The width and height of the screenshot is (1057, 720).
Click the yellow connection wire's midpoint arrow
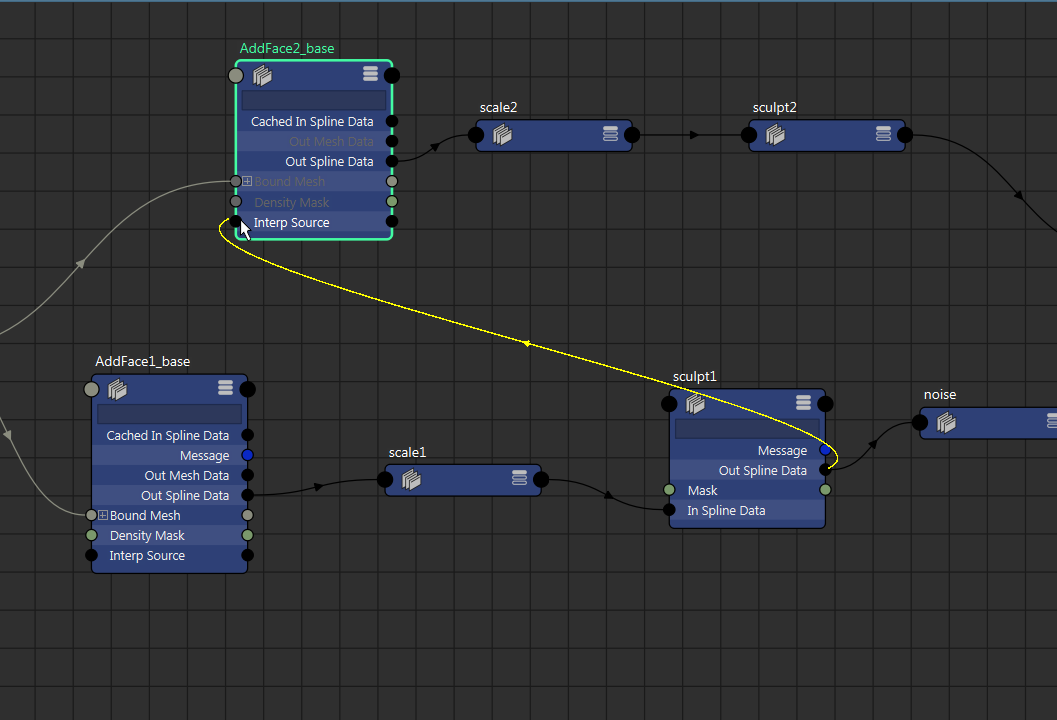tap(527, 341)
